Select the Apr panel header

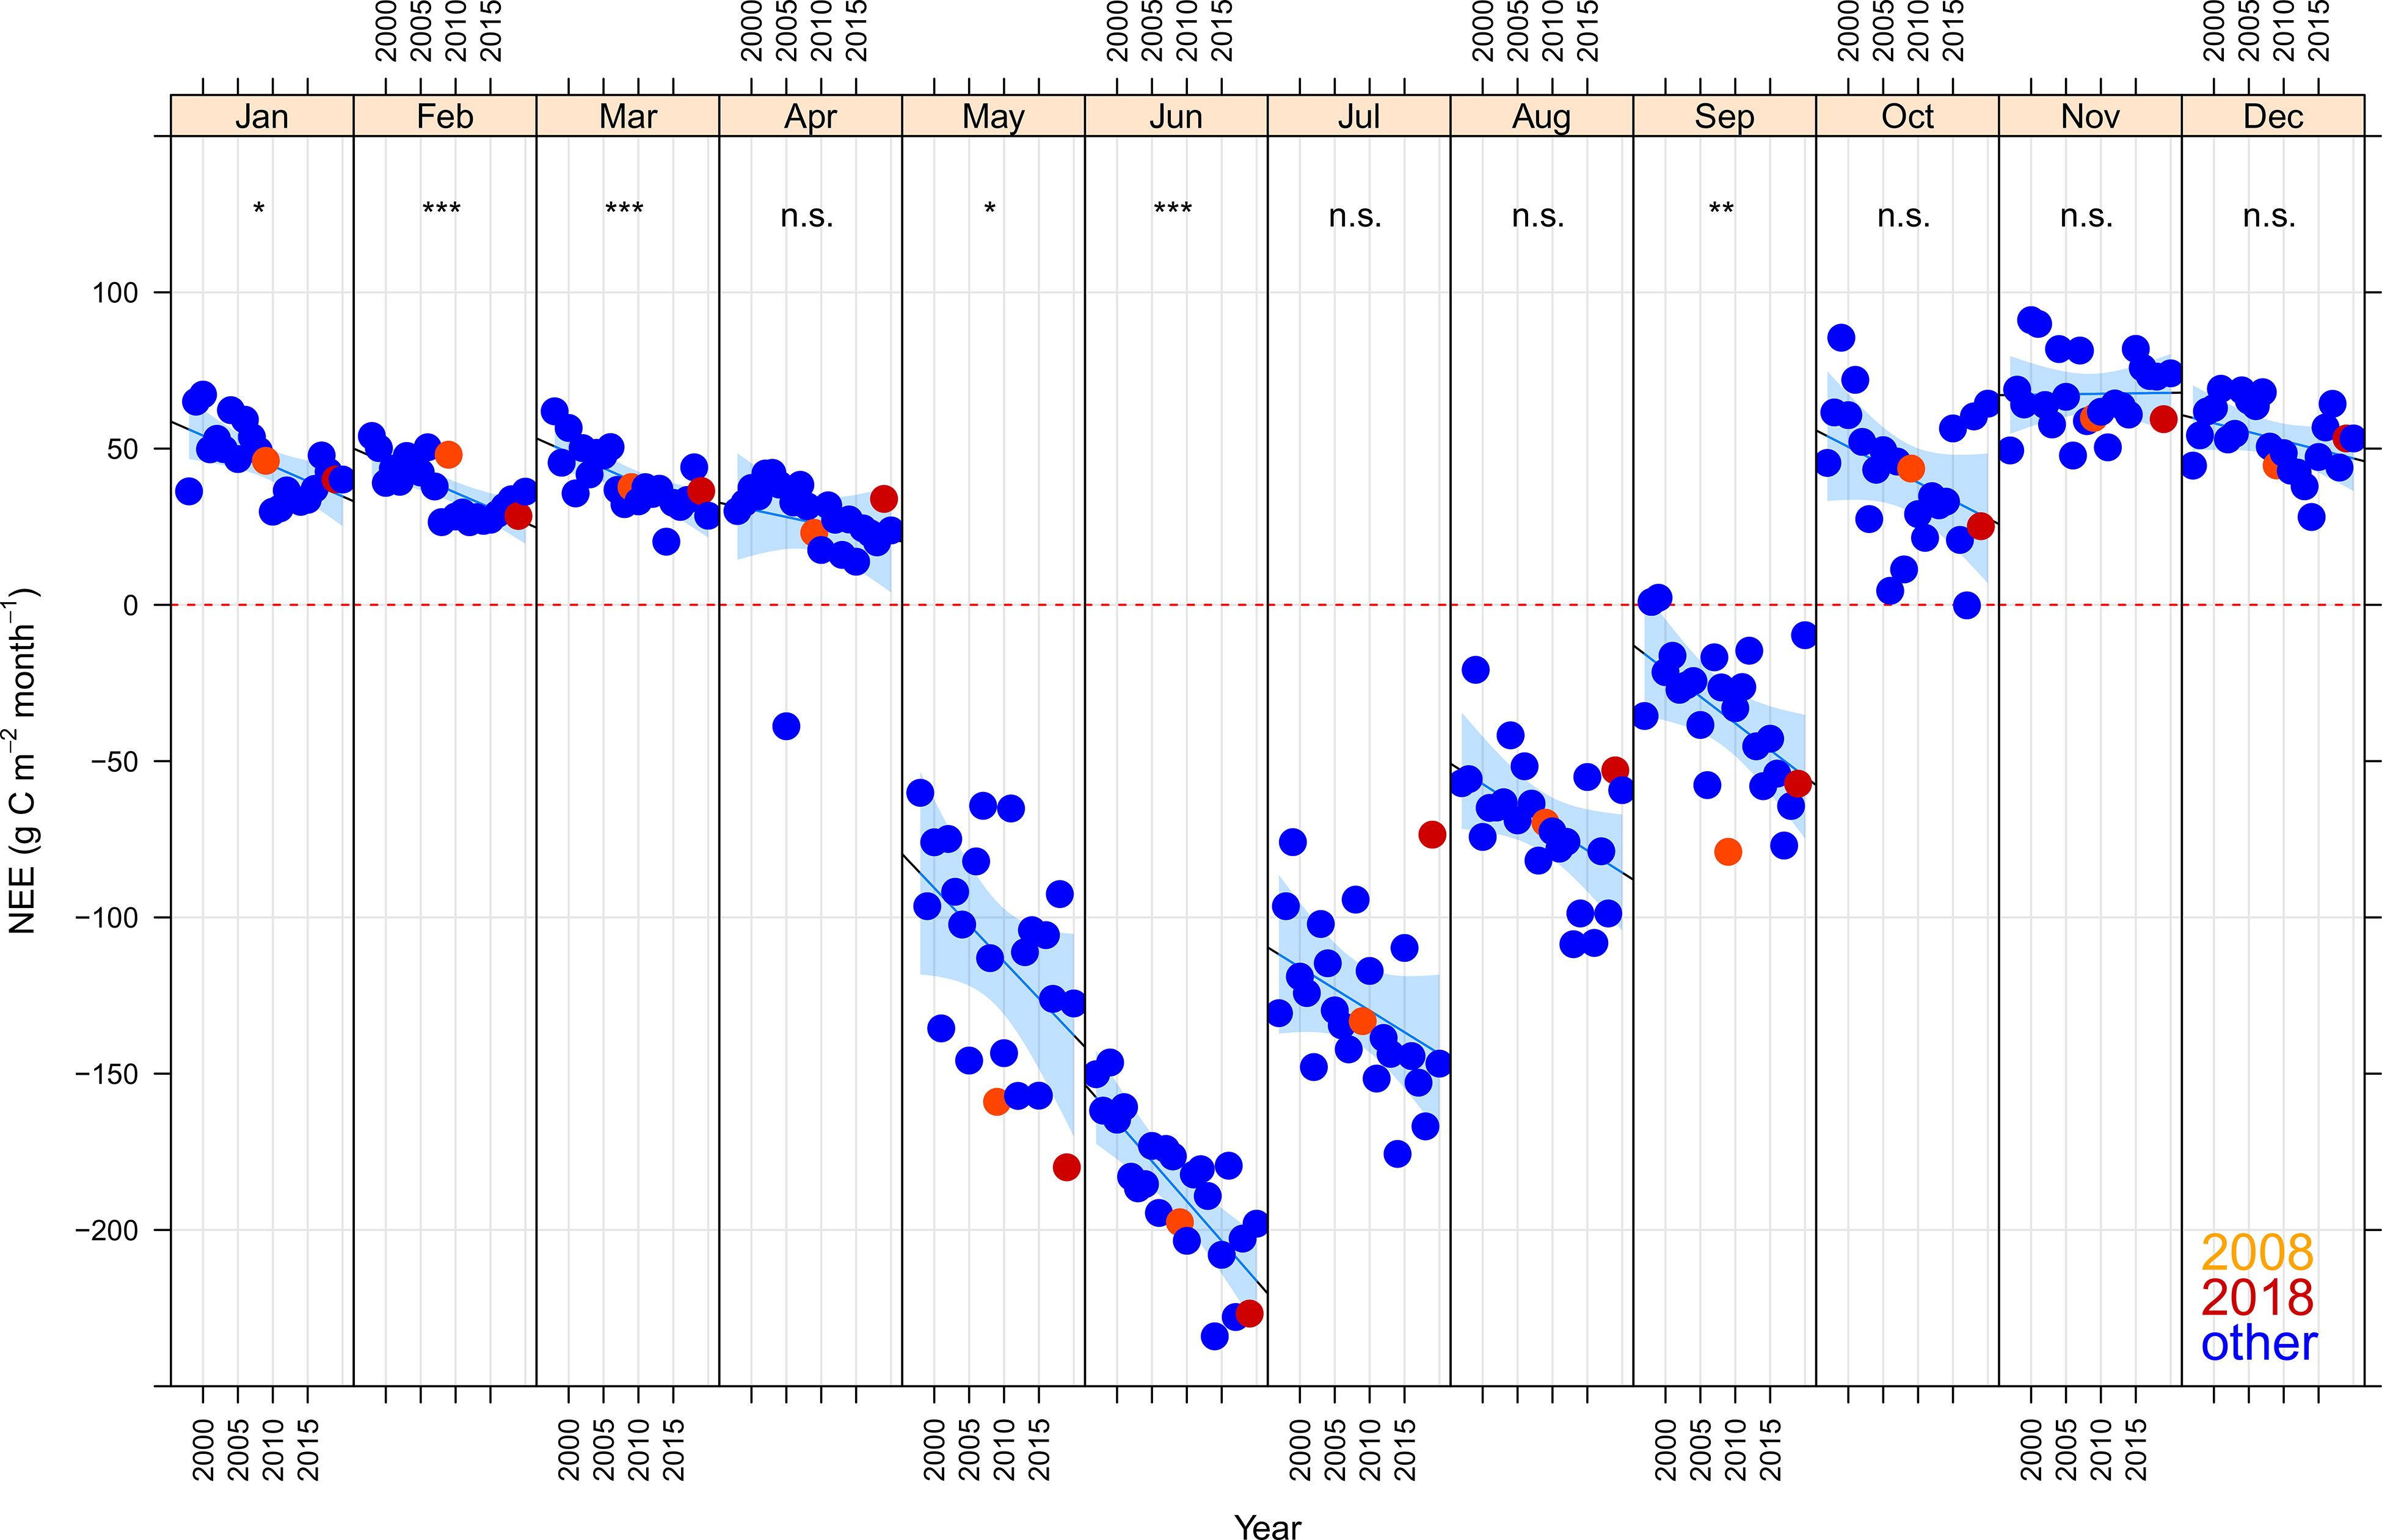tap(811, 116)
